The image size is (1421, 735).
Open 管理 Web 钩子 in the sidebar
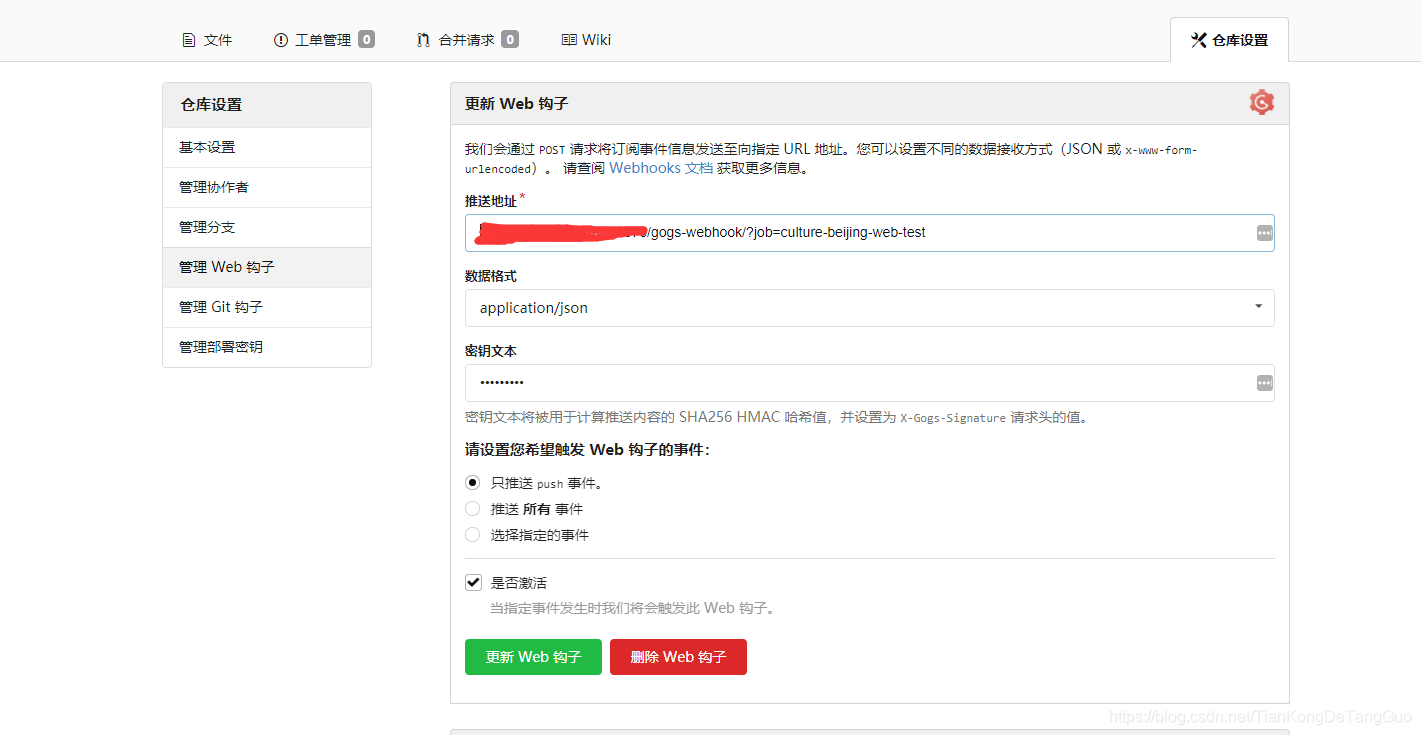pos(267,267)
